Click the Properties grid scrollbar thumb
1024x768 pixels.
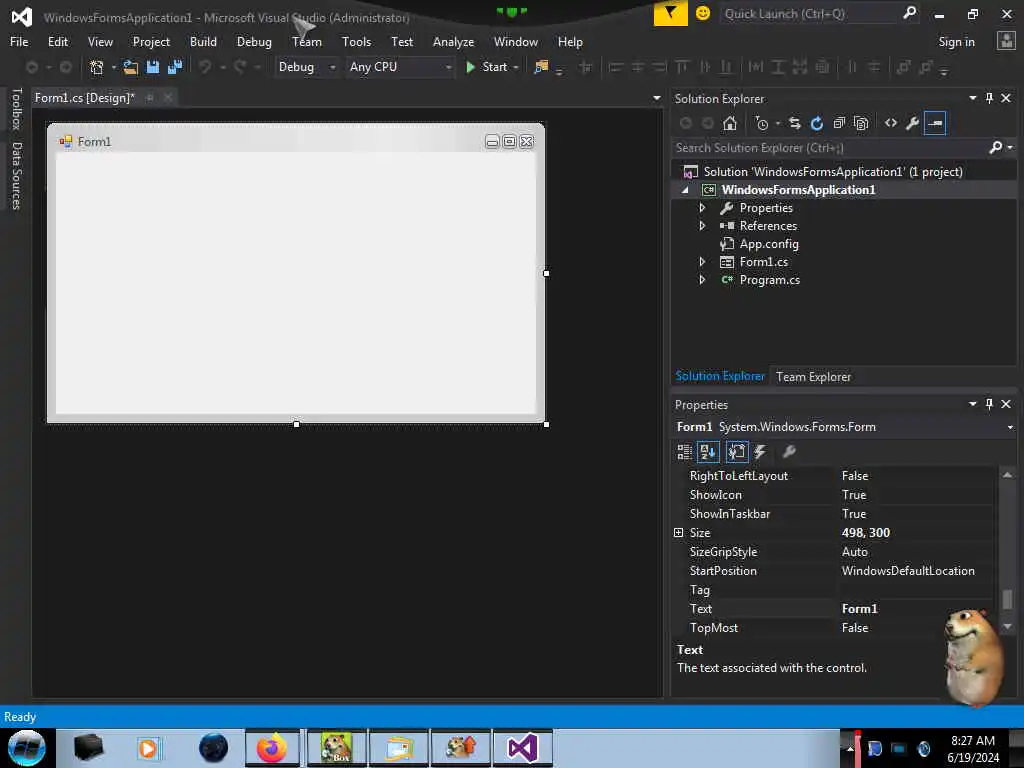click(x=1007, y=599)
